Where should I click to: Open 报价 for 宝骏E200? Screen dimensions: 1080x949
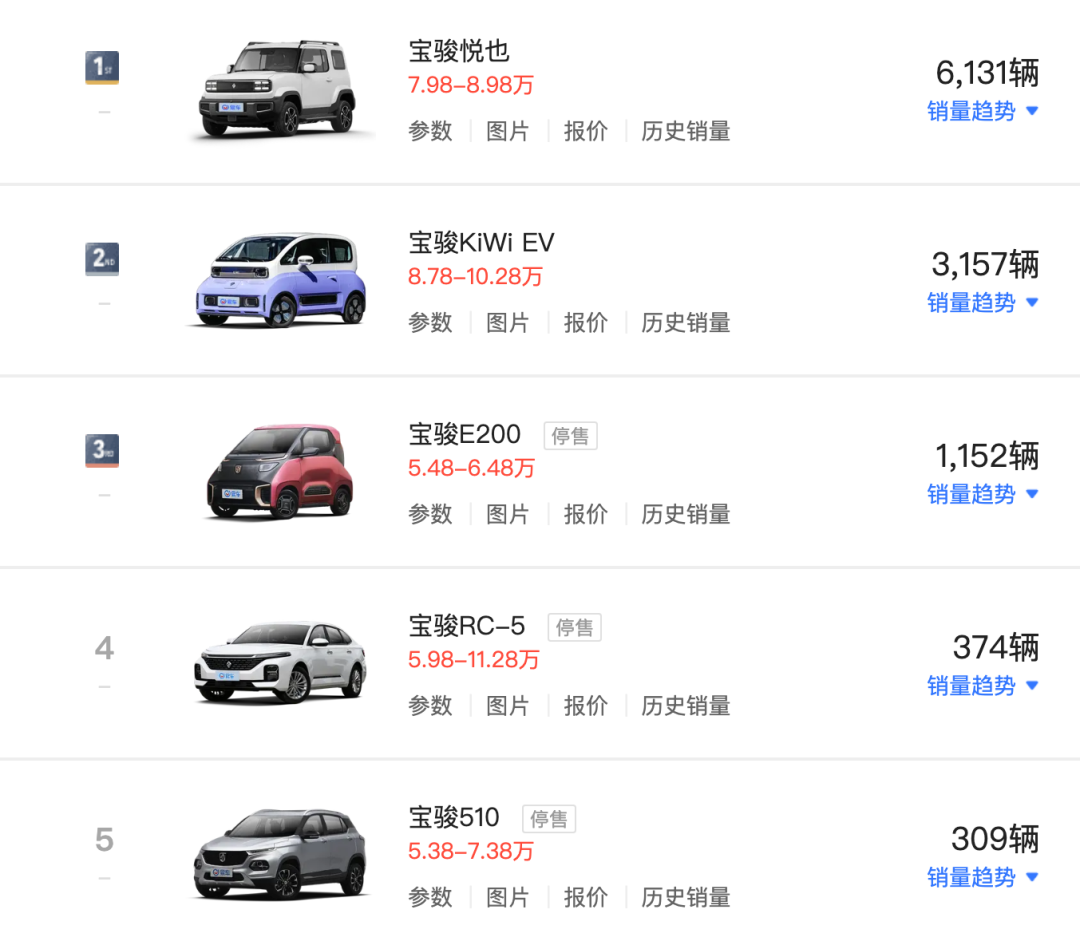pos(585,514)
